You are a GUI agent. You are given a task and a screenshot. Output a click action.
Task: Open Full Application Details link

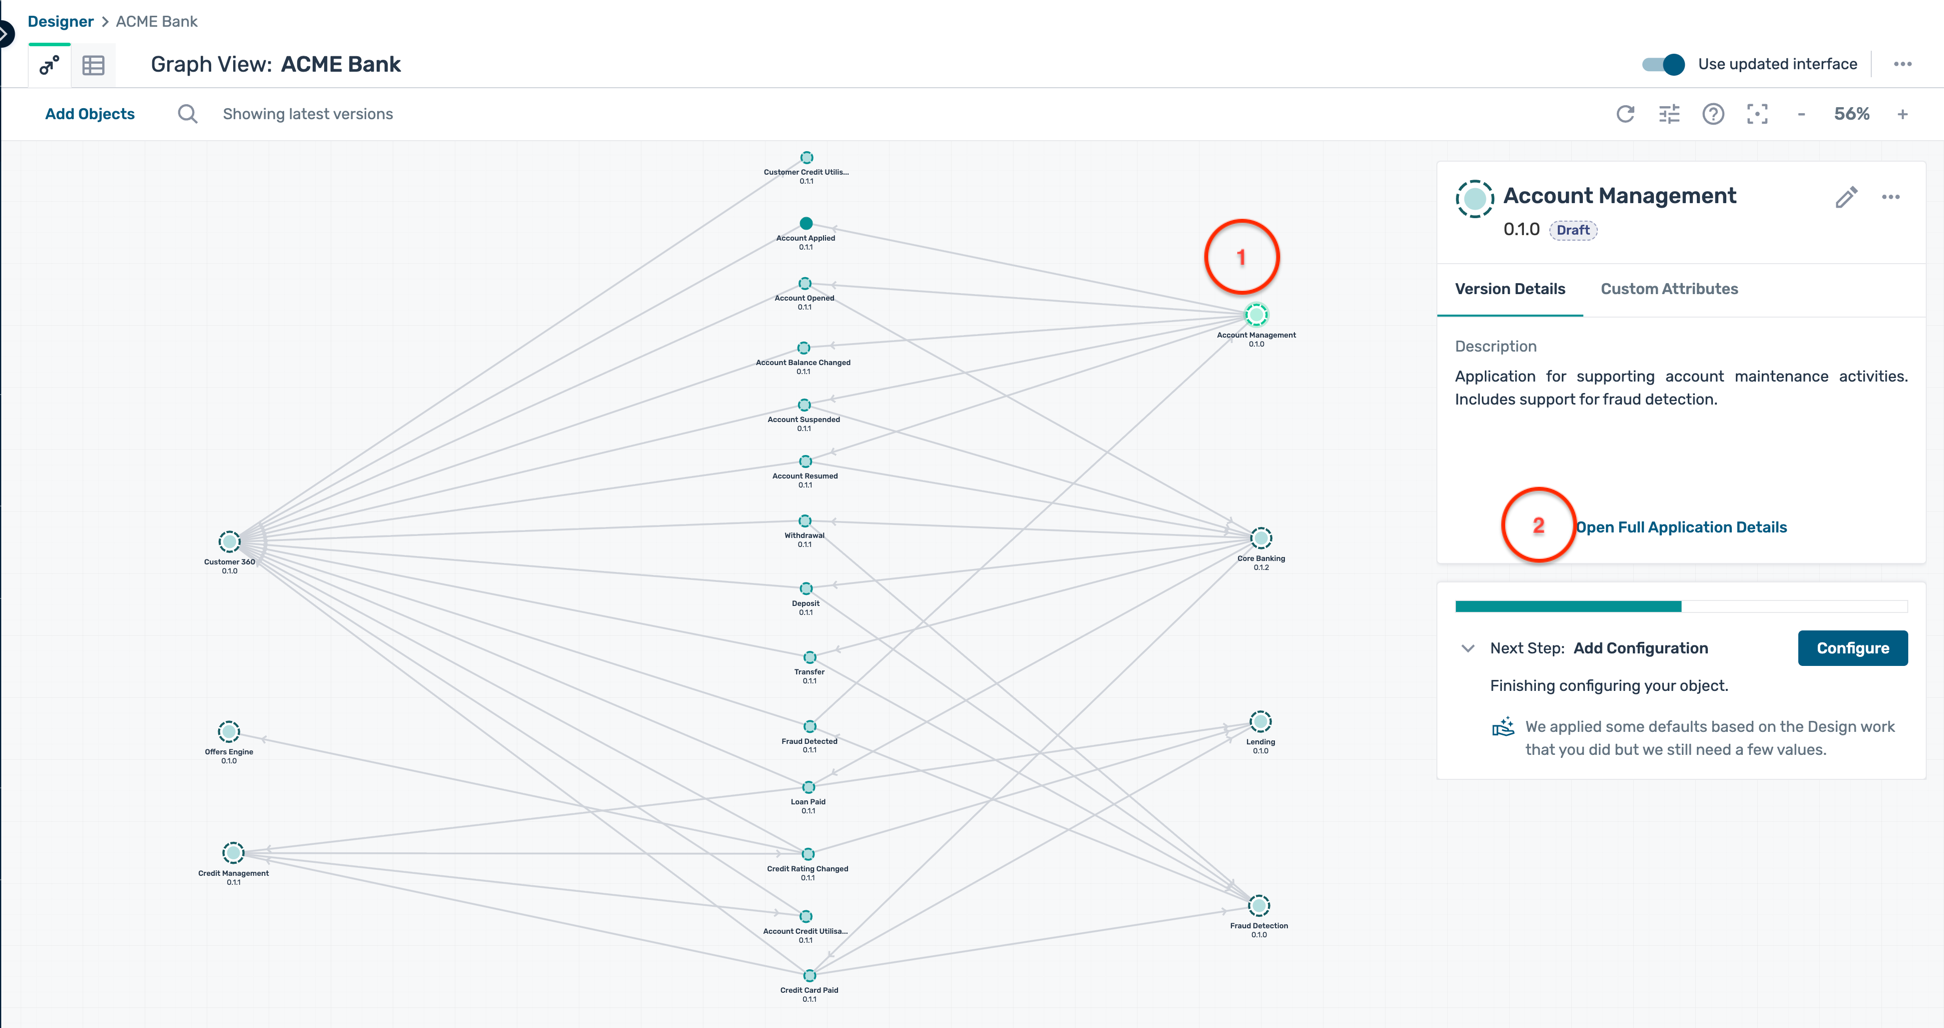tap(1681, 527)
